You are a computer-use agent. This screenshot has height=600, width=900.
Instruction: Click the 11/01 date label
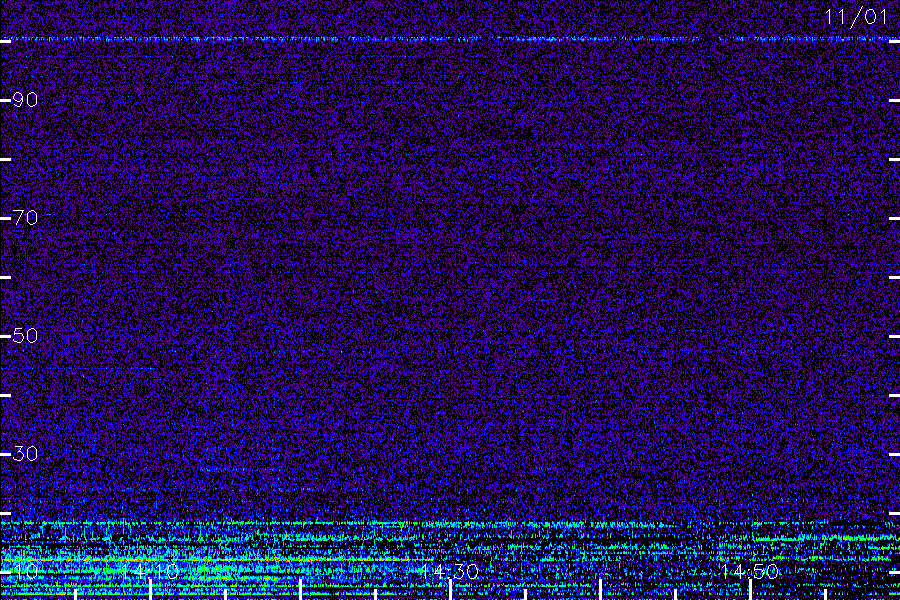[x=856, y=17]
